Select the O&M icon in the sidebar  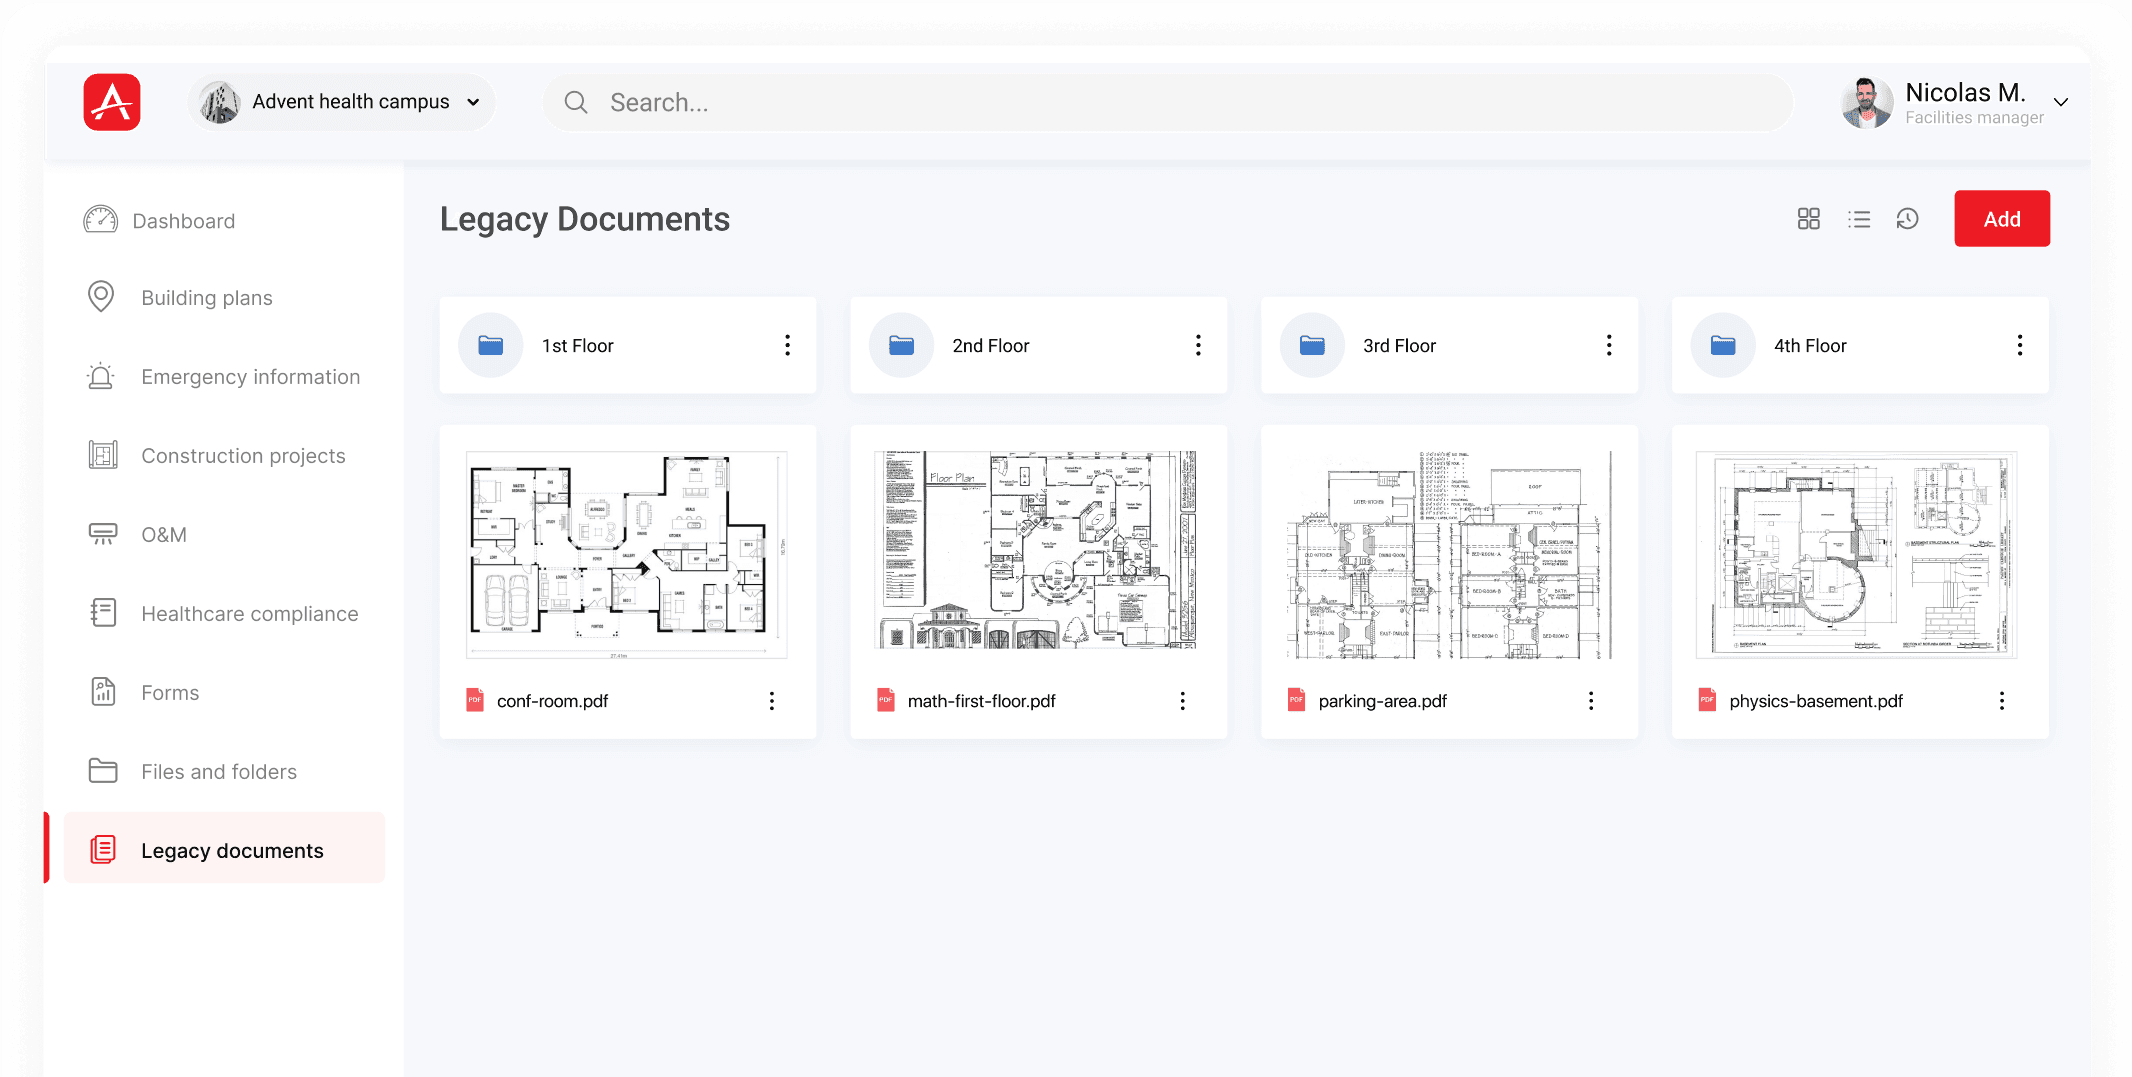tap(100, 534)
